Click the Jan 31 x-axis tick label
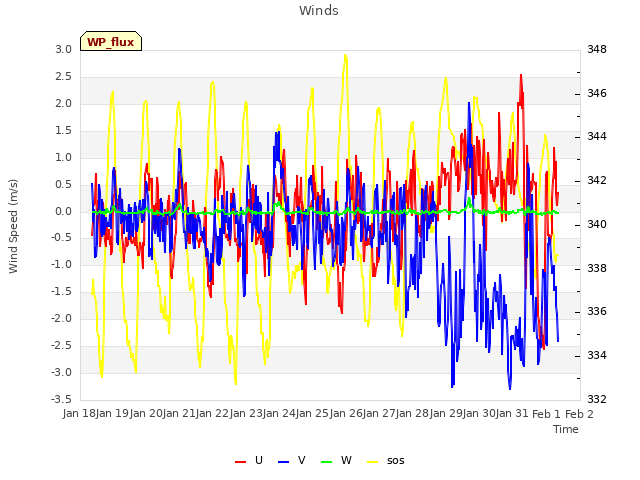640x480 pixels. (x=512, y=414)
